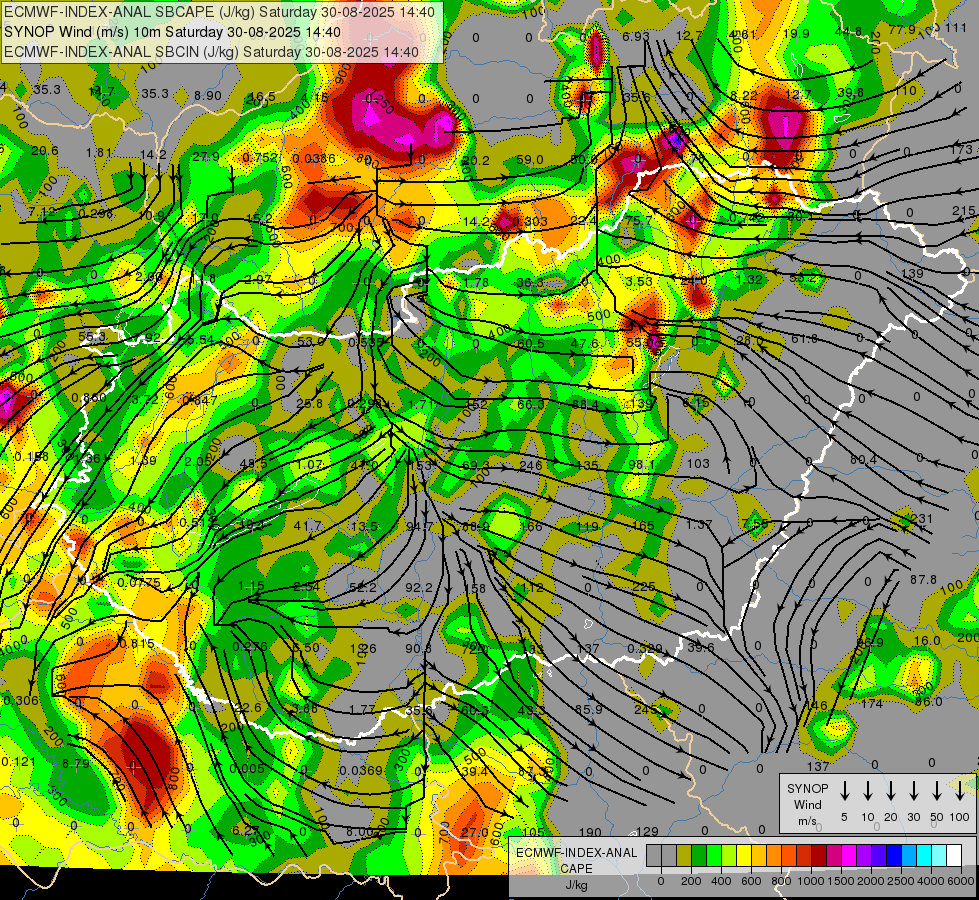The width and height of the screenshot is (979, 900).
Task: Click the map value 41.7
Action: 308,525
